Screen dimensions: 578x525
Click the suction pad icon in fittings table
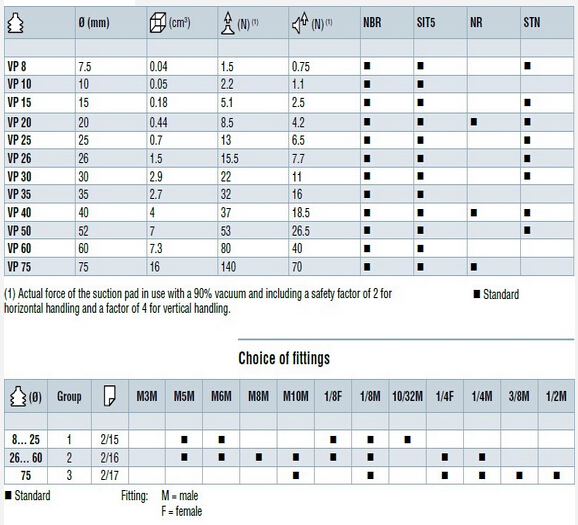[18, 396]
